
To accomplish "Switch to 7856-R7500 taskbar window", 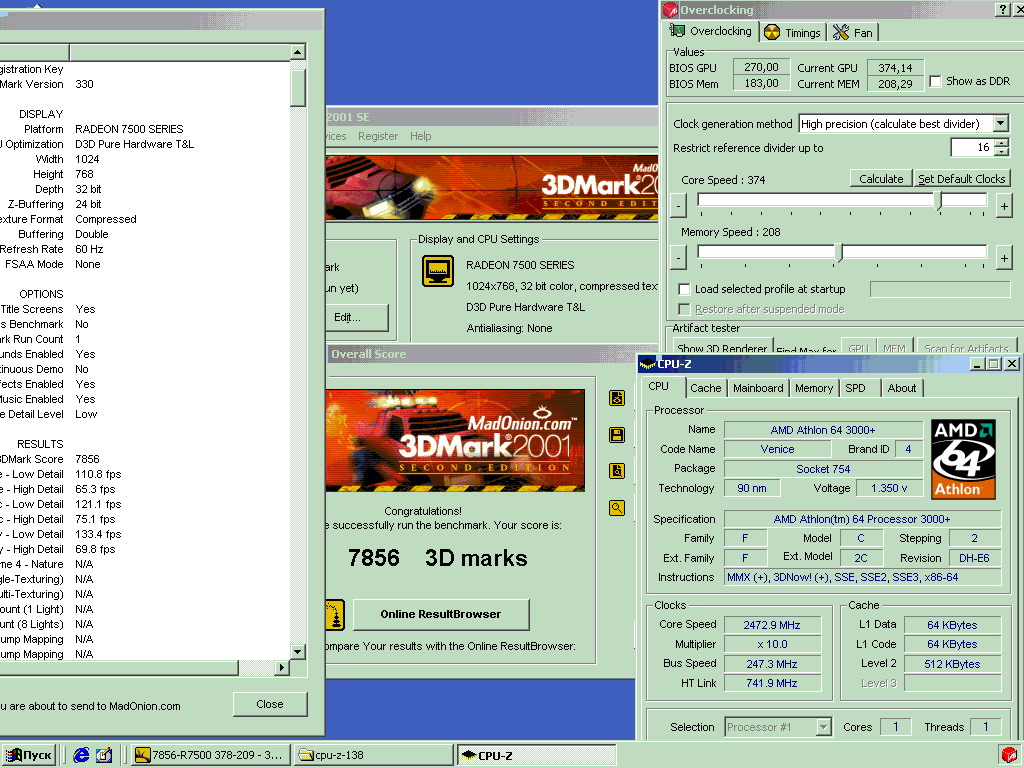I will pos(209,755).
